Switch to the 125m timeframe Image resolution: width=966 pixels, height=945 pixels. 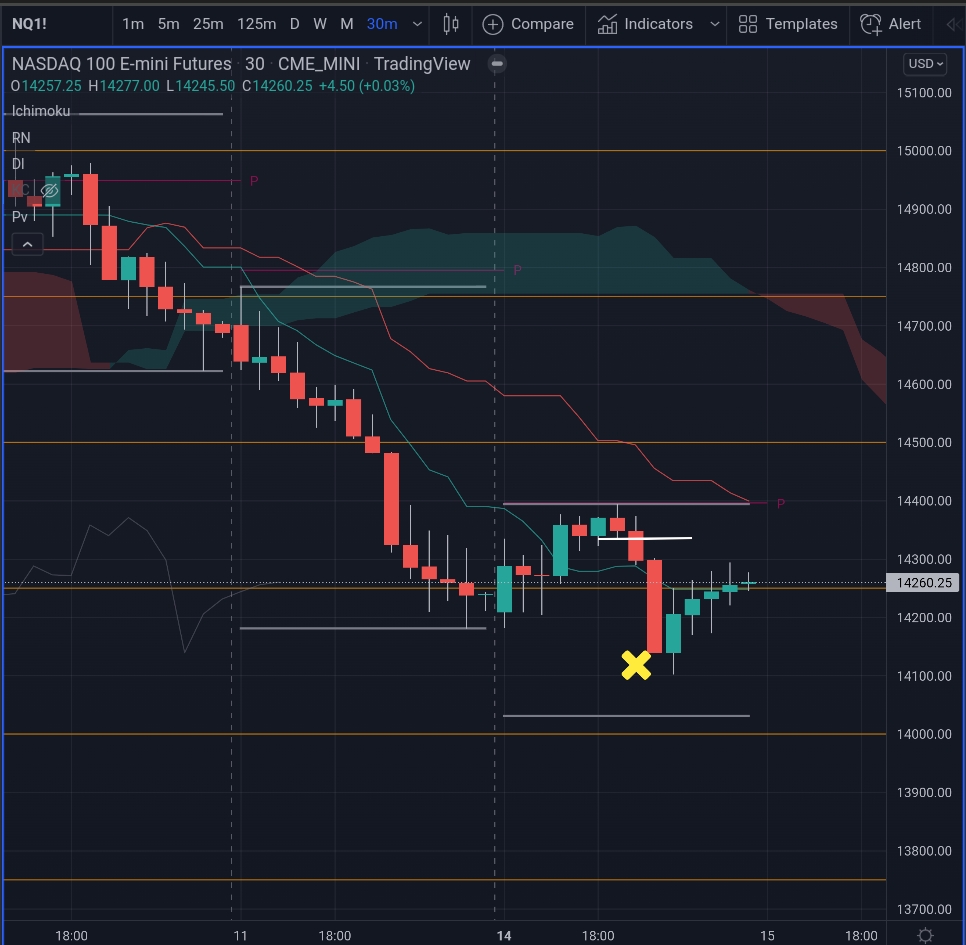[256, 24]
